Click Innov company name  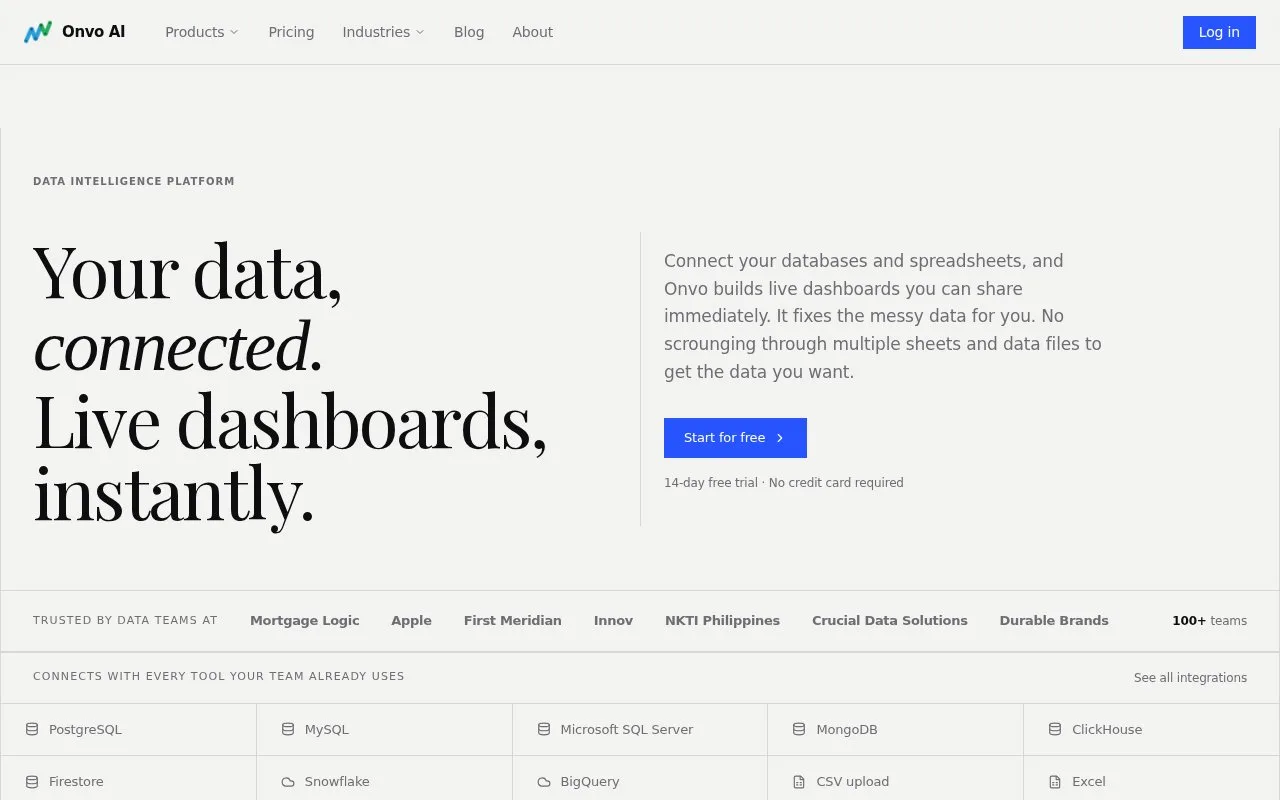[x=613, y=620]
